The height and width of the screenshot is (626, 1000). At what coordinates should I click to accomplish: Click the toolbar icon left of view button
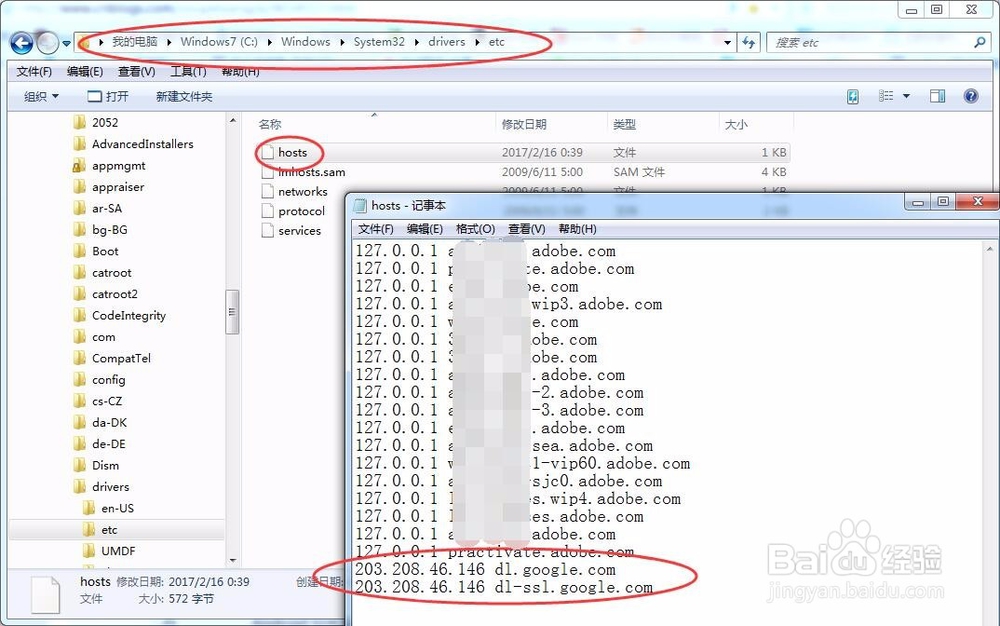tap(853, 96)
